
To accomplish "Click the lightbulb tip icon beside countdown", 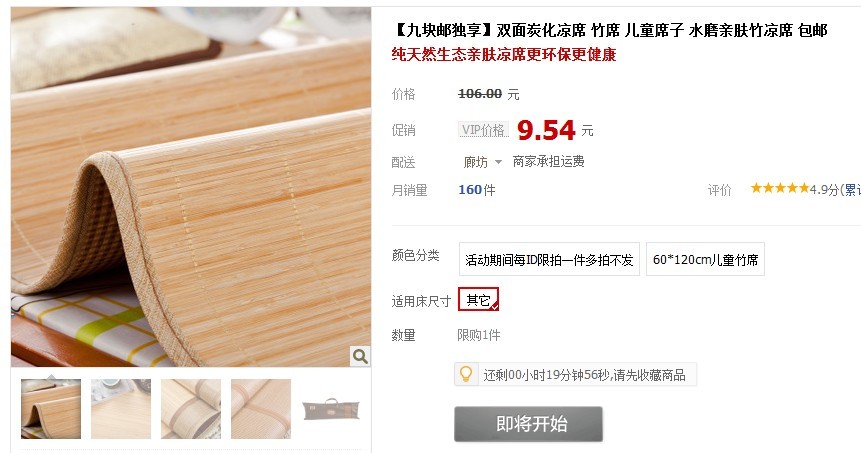I will click(466, 374).
